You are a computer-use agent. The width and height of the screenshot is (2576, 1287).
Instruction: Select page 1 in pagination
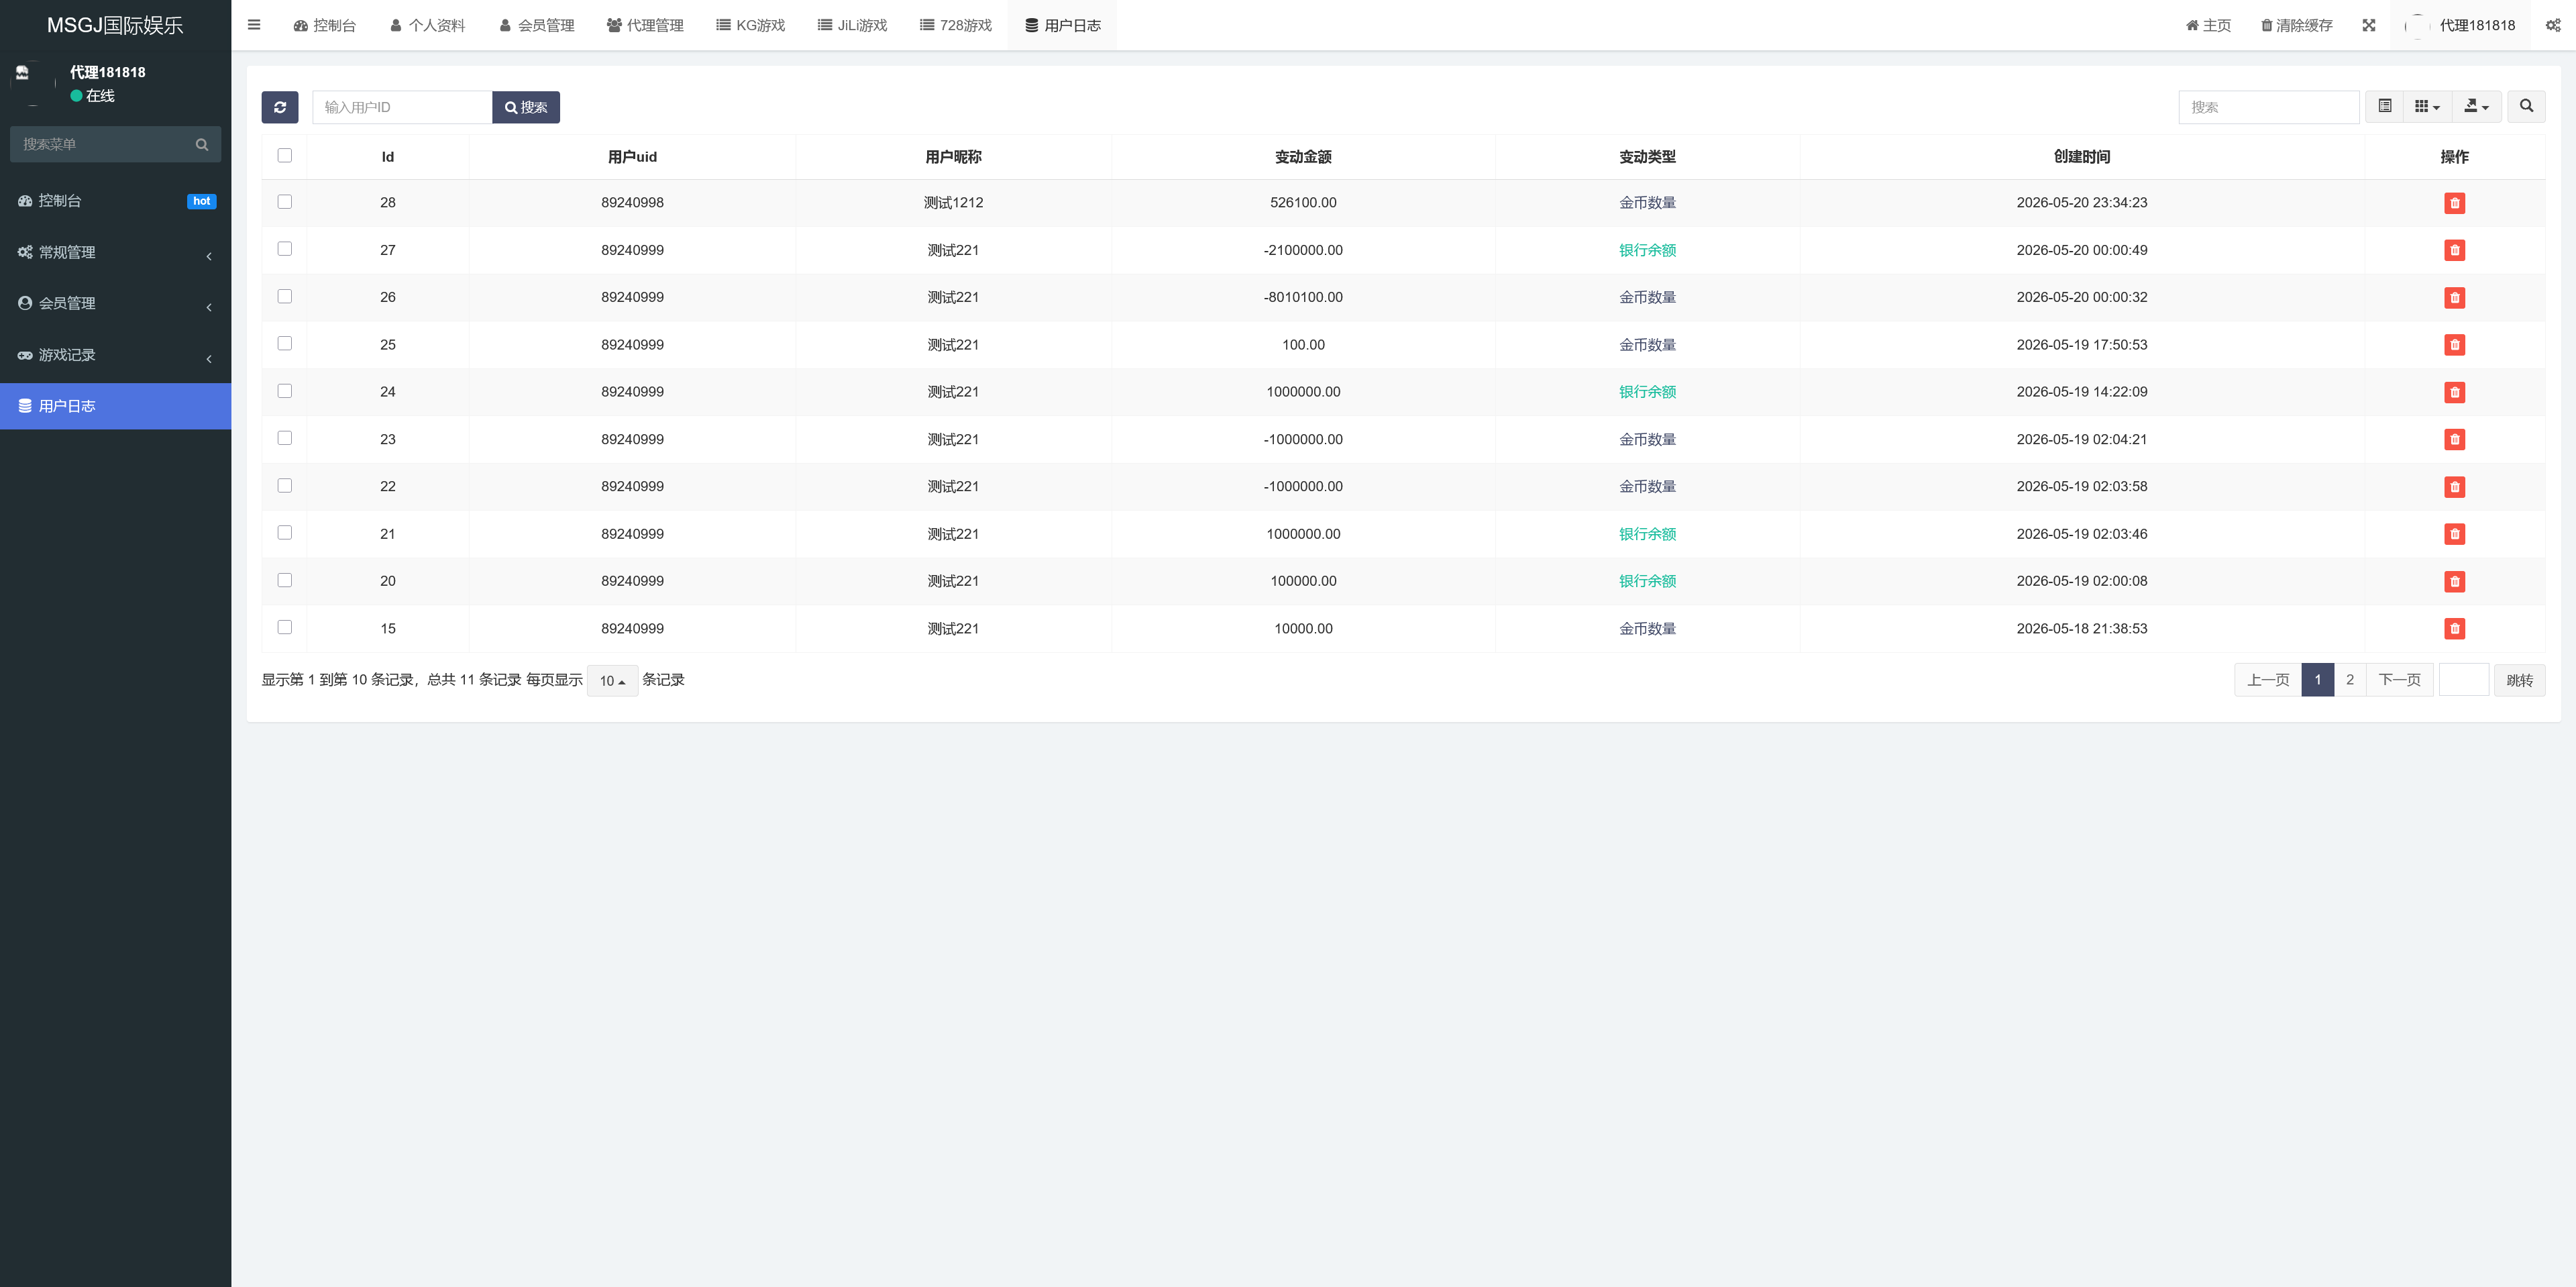pyautogui.click(x=2318, y=680)
